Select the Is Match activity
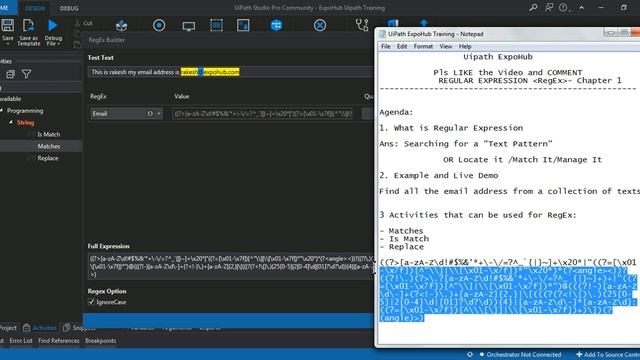 pos(48,134)
